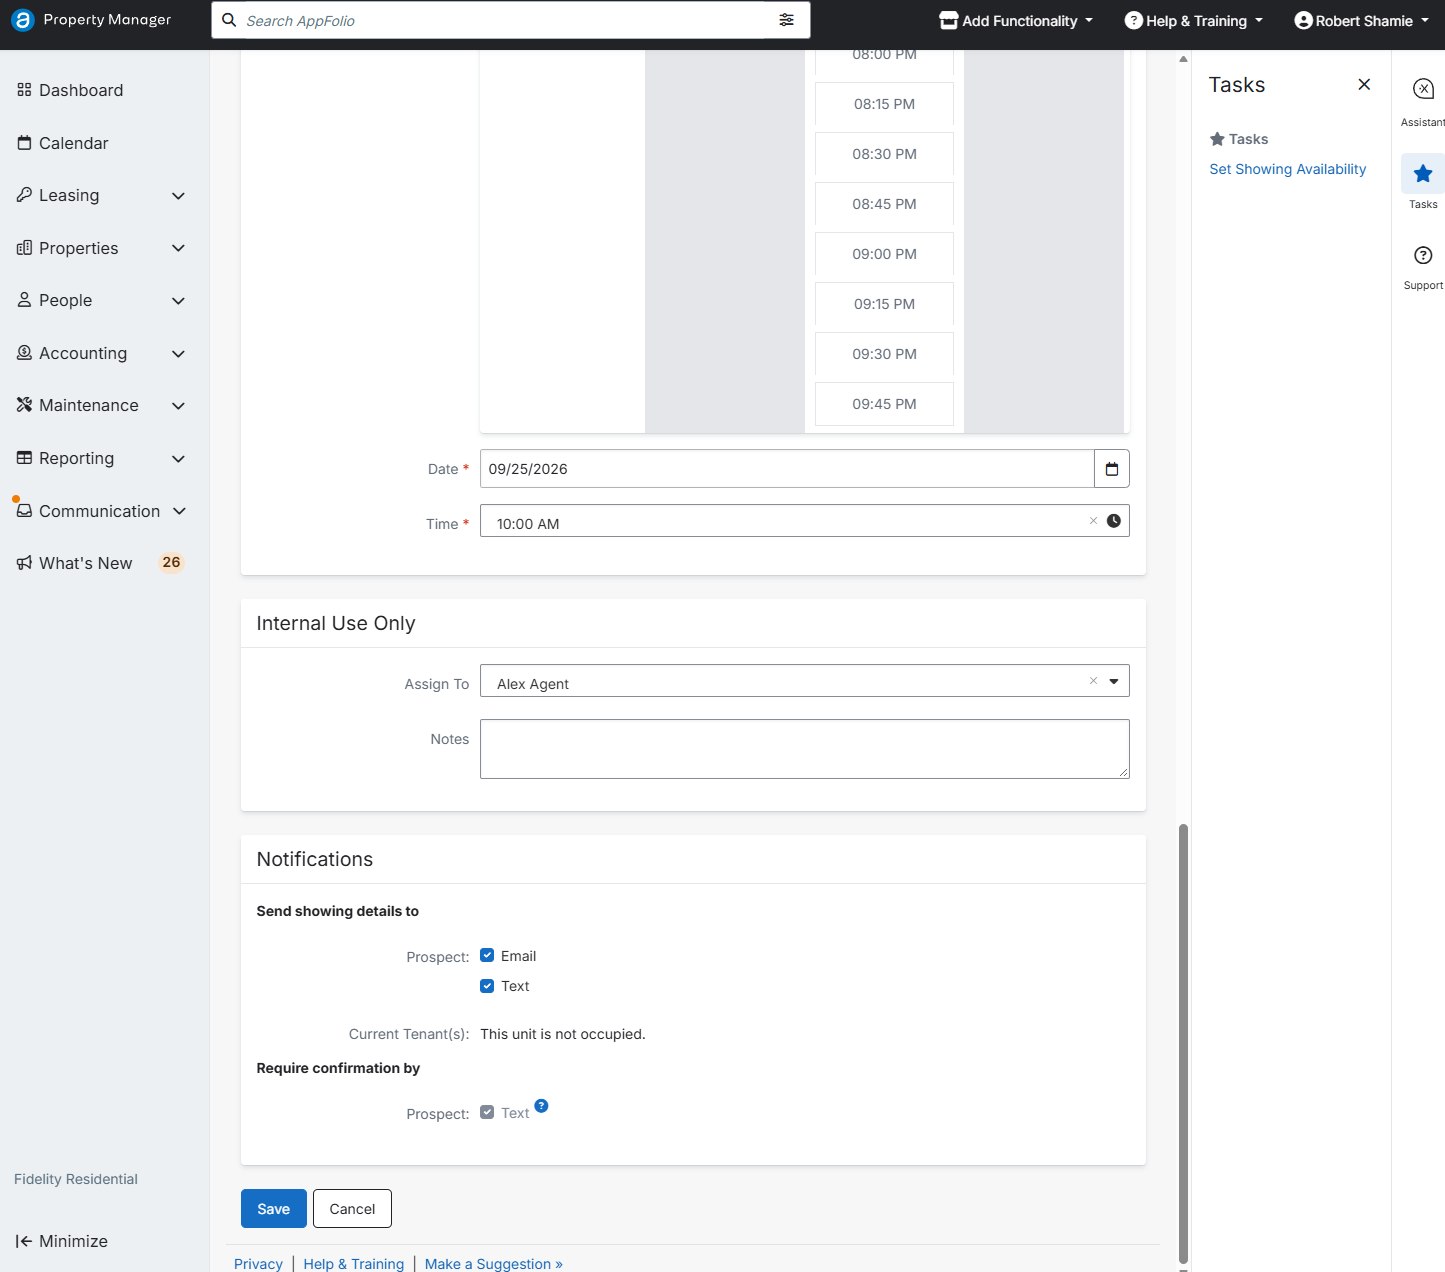The height and width of the screenshot is (1272, 1445).
Task: Click the Minimize sidebar arrow icon
Action: pos(24,1241)
